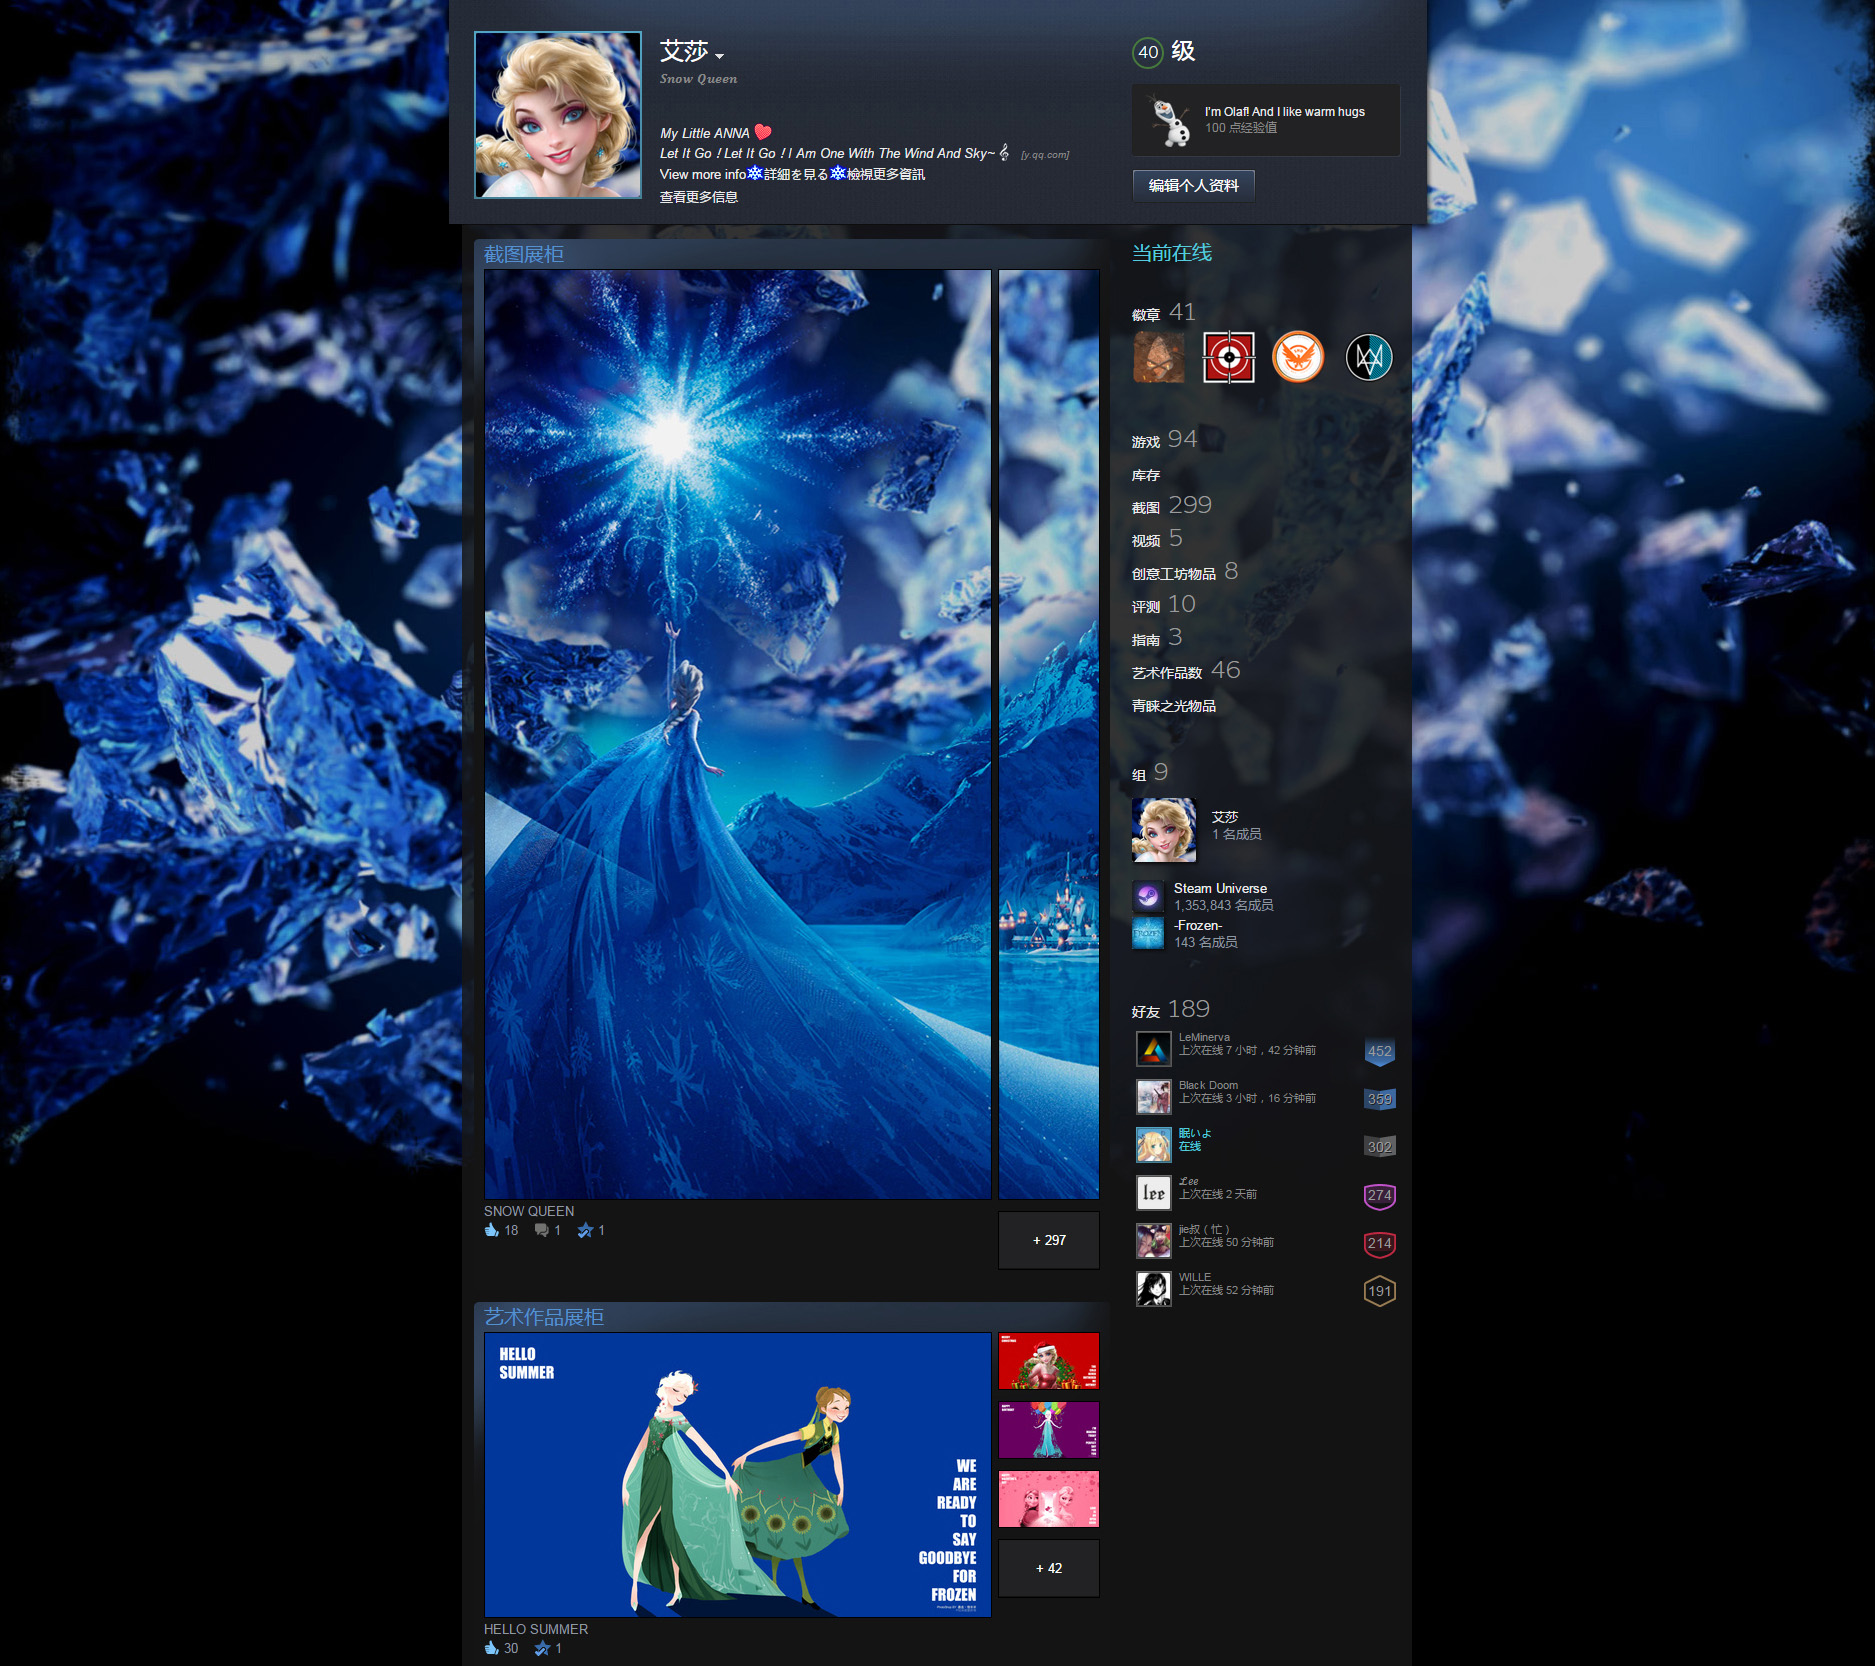
Task: Click WILLE's level 191 badge
Action: tap(1379, 1291)
